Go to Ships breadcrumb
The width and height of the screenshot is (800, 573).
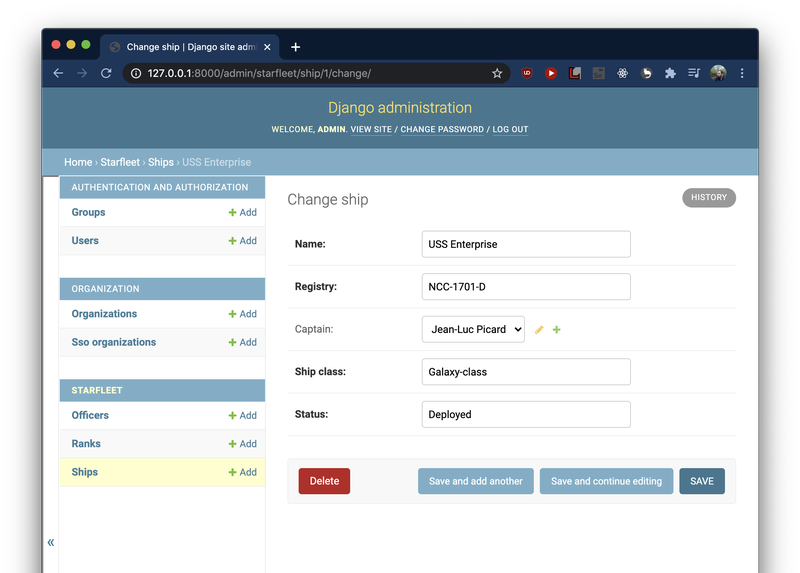pyautogui.click(x=161, y=162)
